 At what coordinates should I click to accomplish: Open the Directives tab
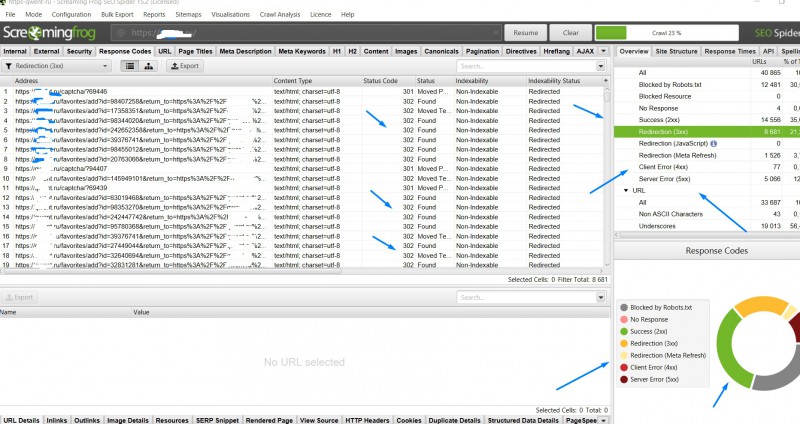click(521, 51)
